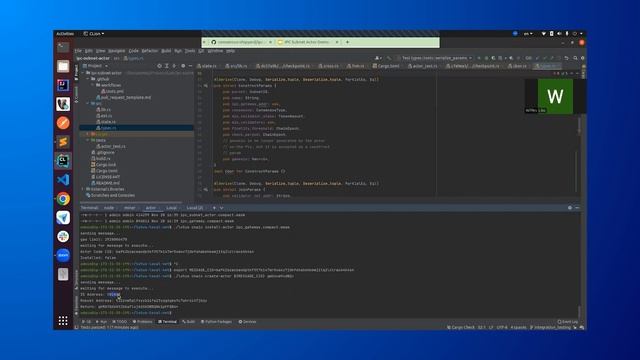Open the Problems tool window button
The image size is (640, 360).
point(142,322)
